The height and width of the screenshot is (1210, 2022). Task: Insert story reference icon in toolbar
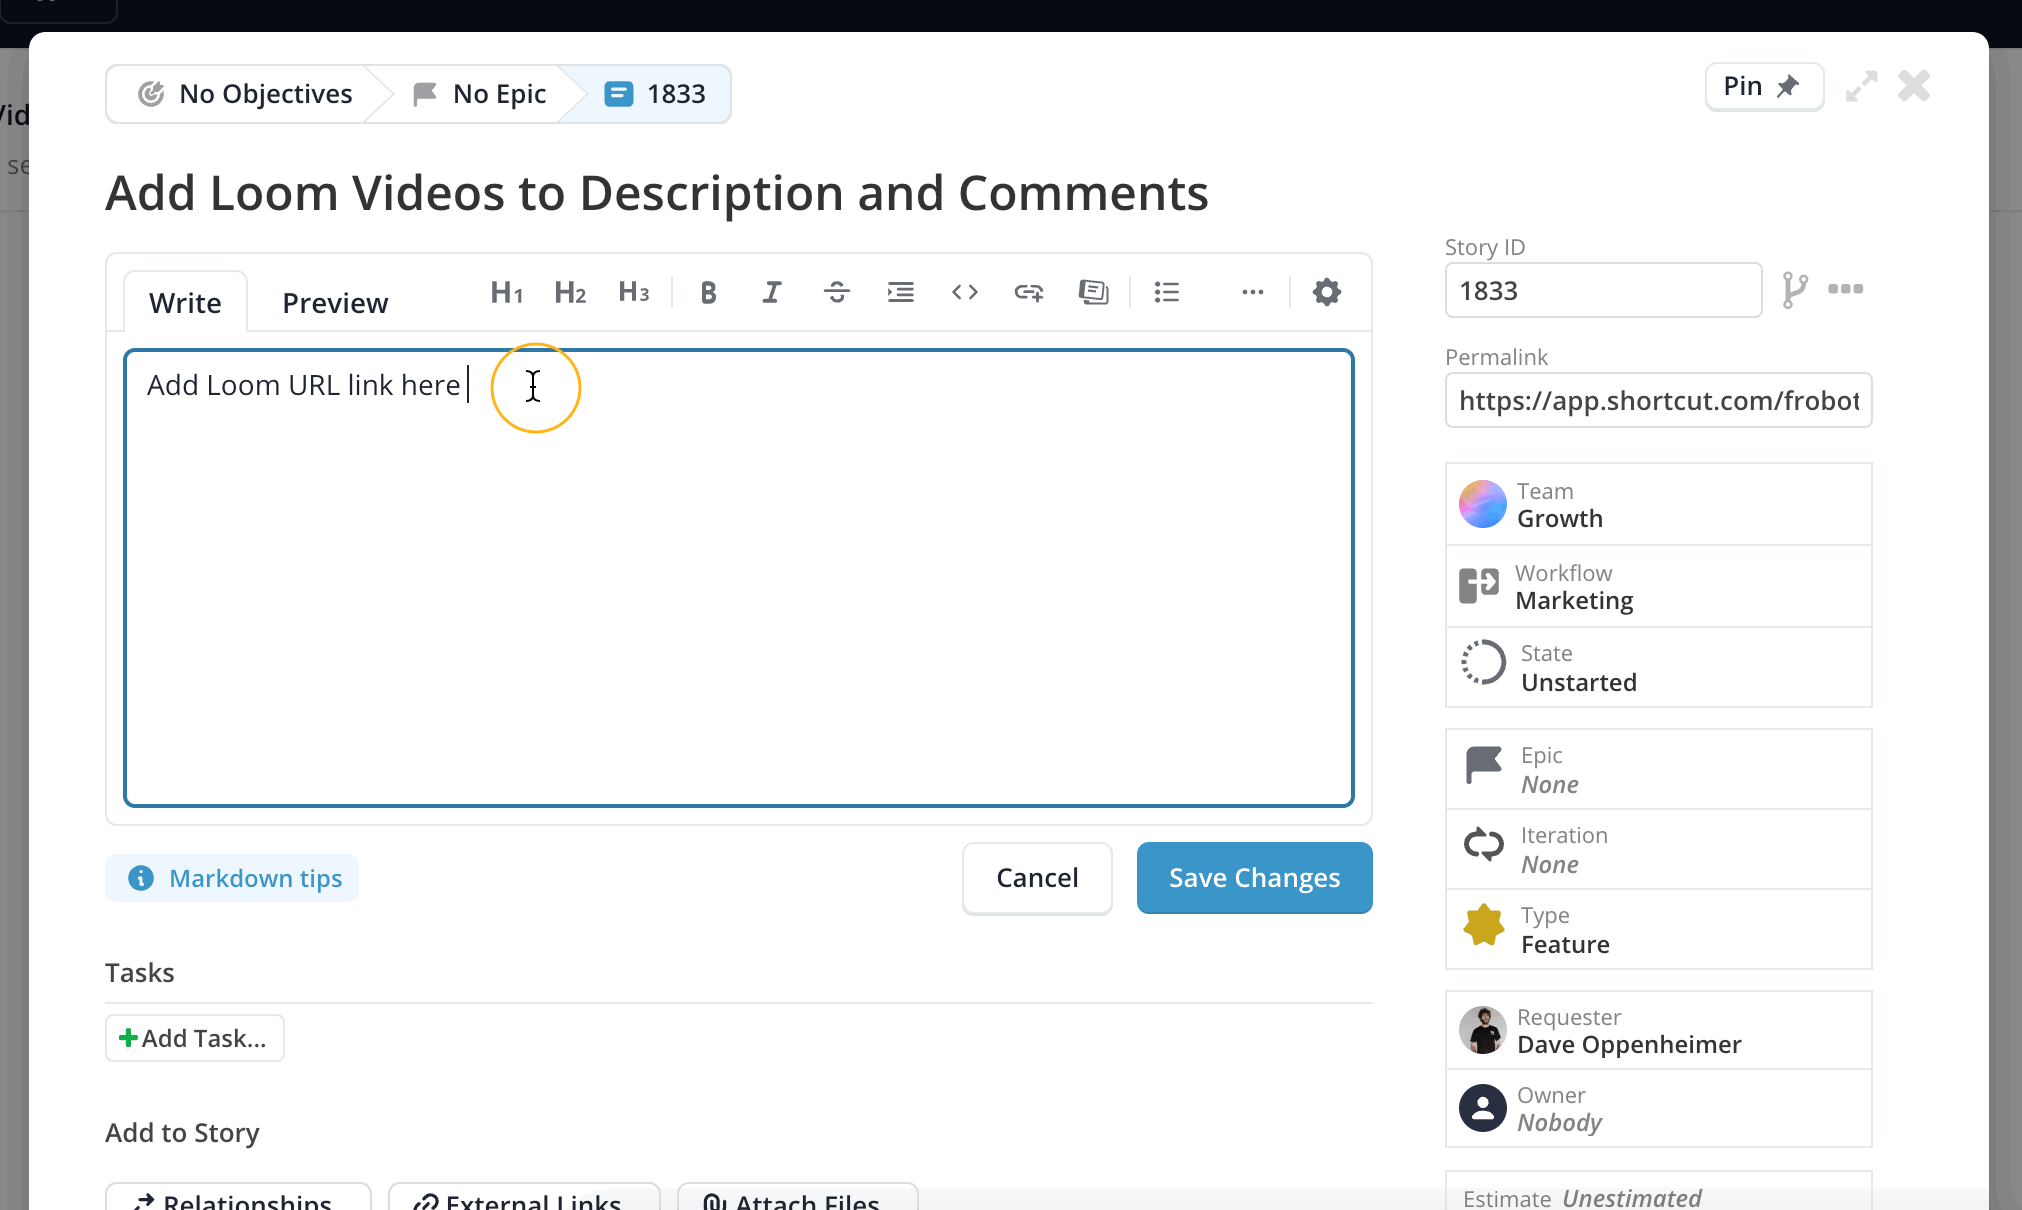click(1093, 292)
